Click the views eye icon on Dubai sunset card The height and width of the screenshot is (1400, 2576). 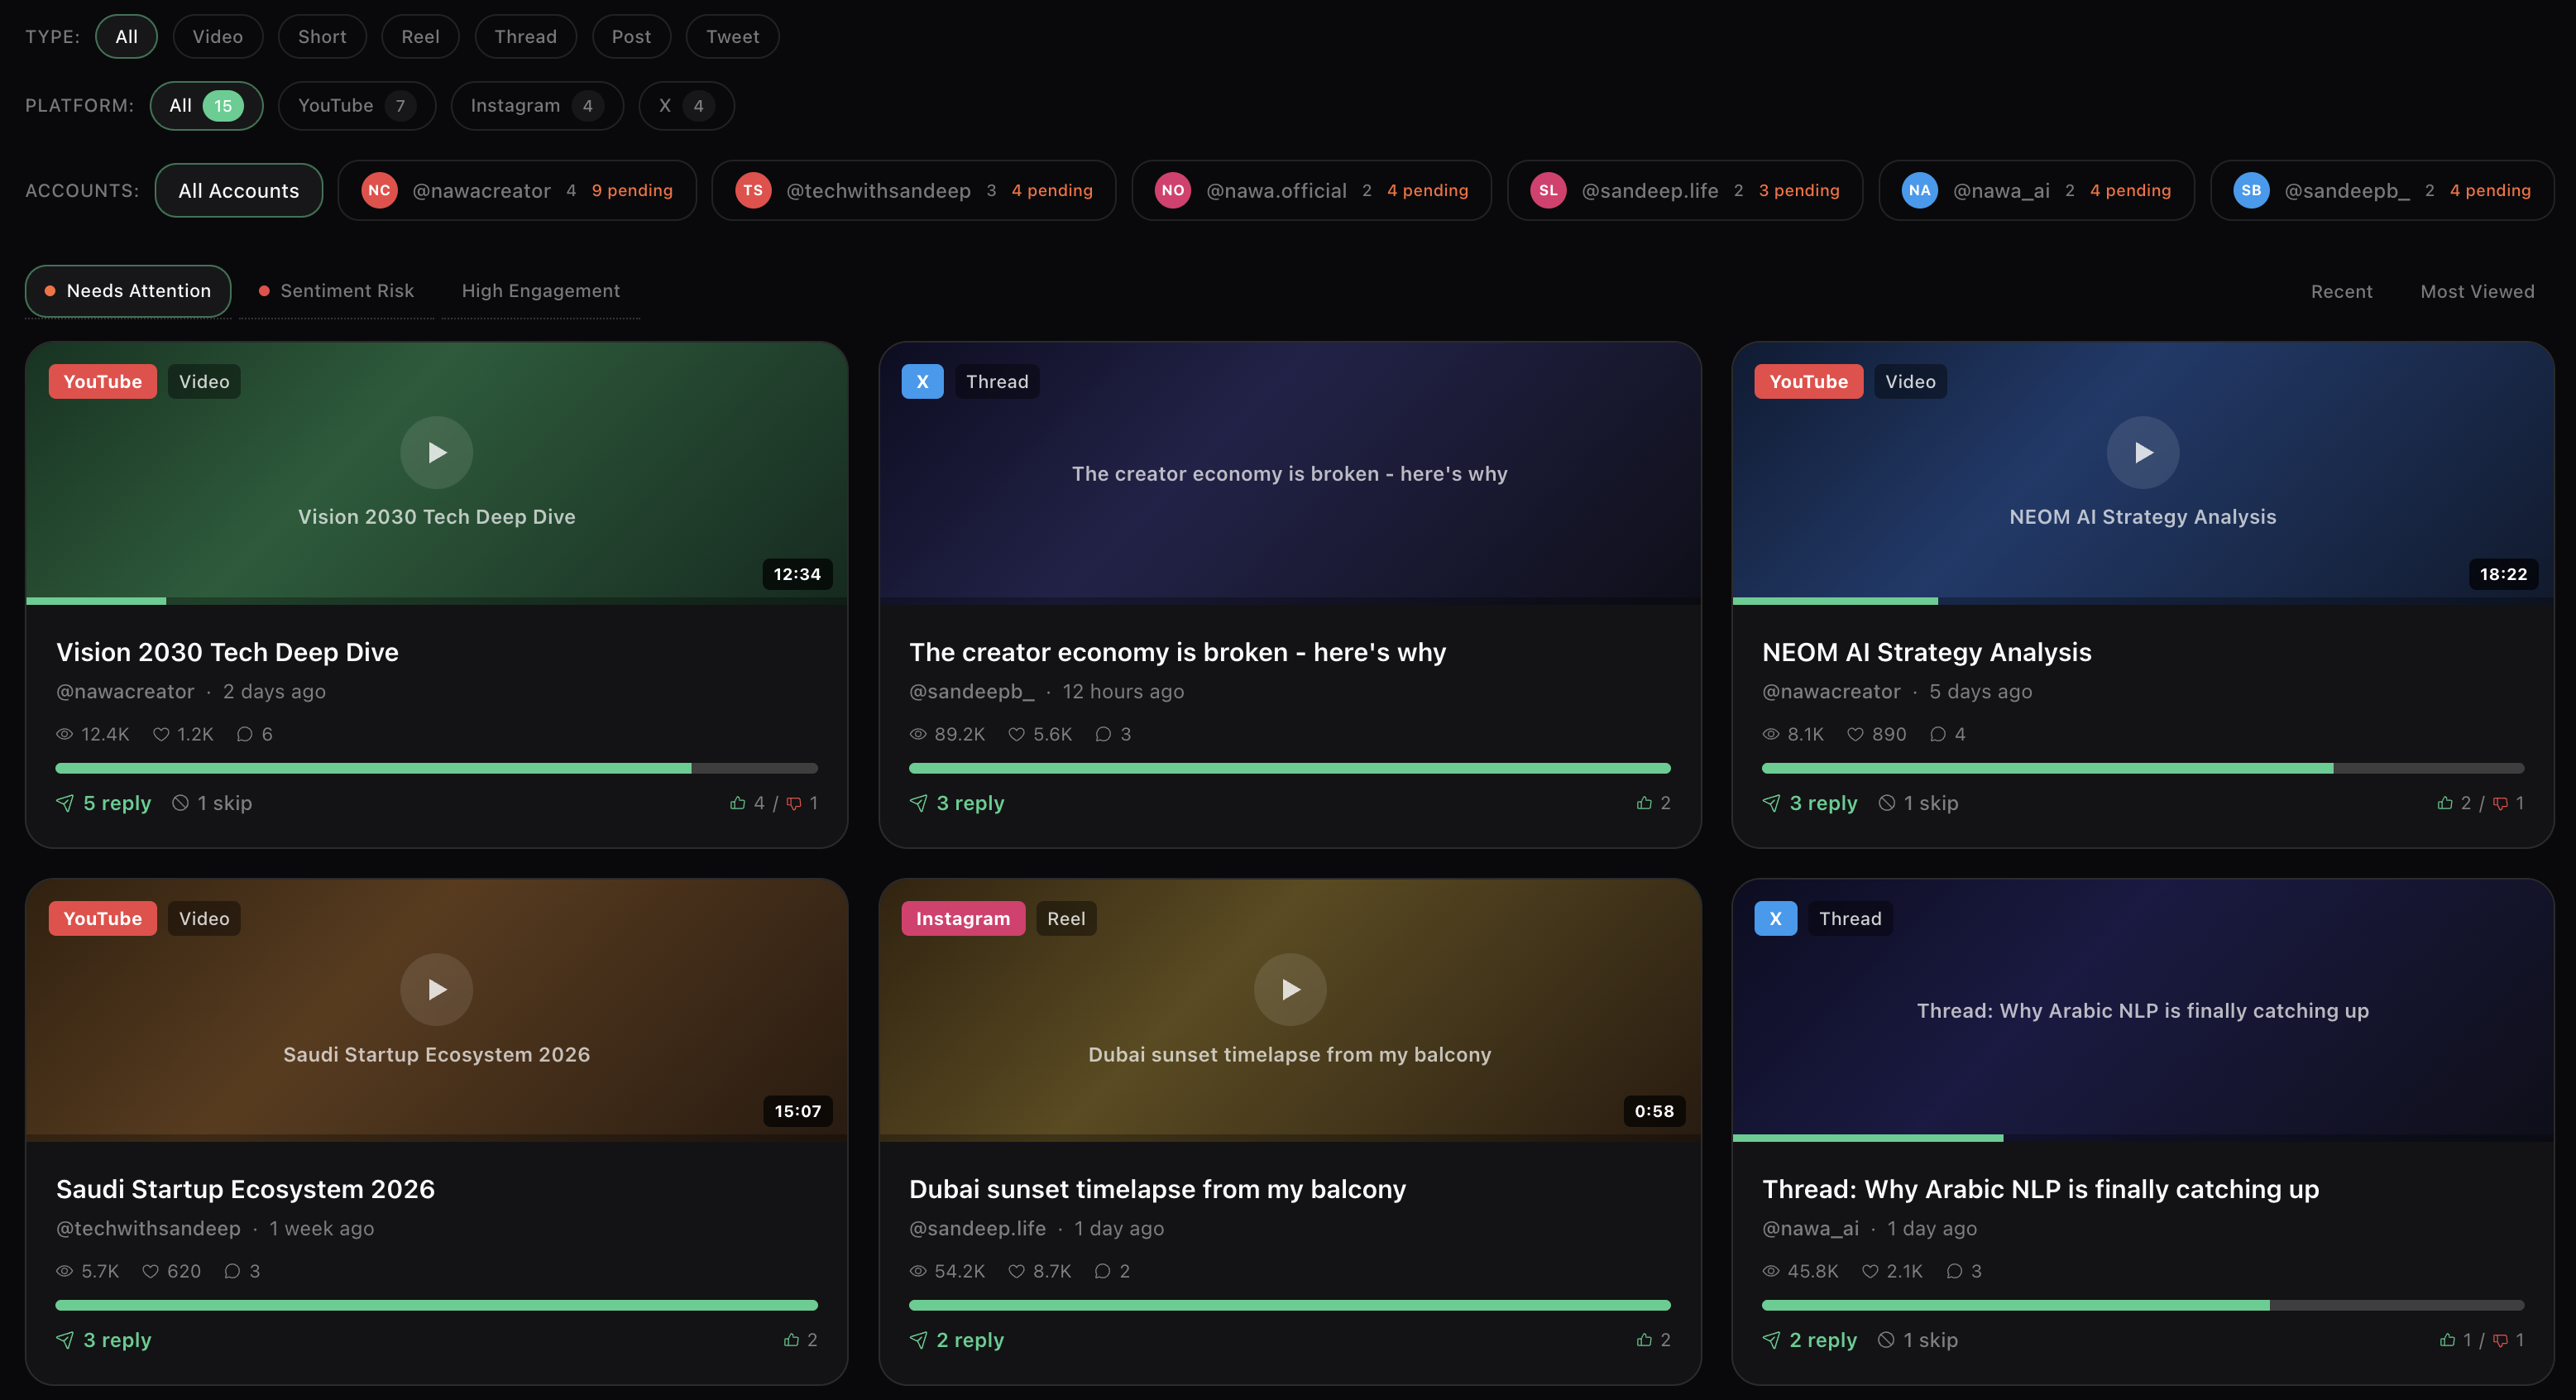point(918,1271)
